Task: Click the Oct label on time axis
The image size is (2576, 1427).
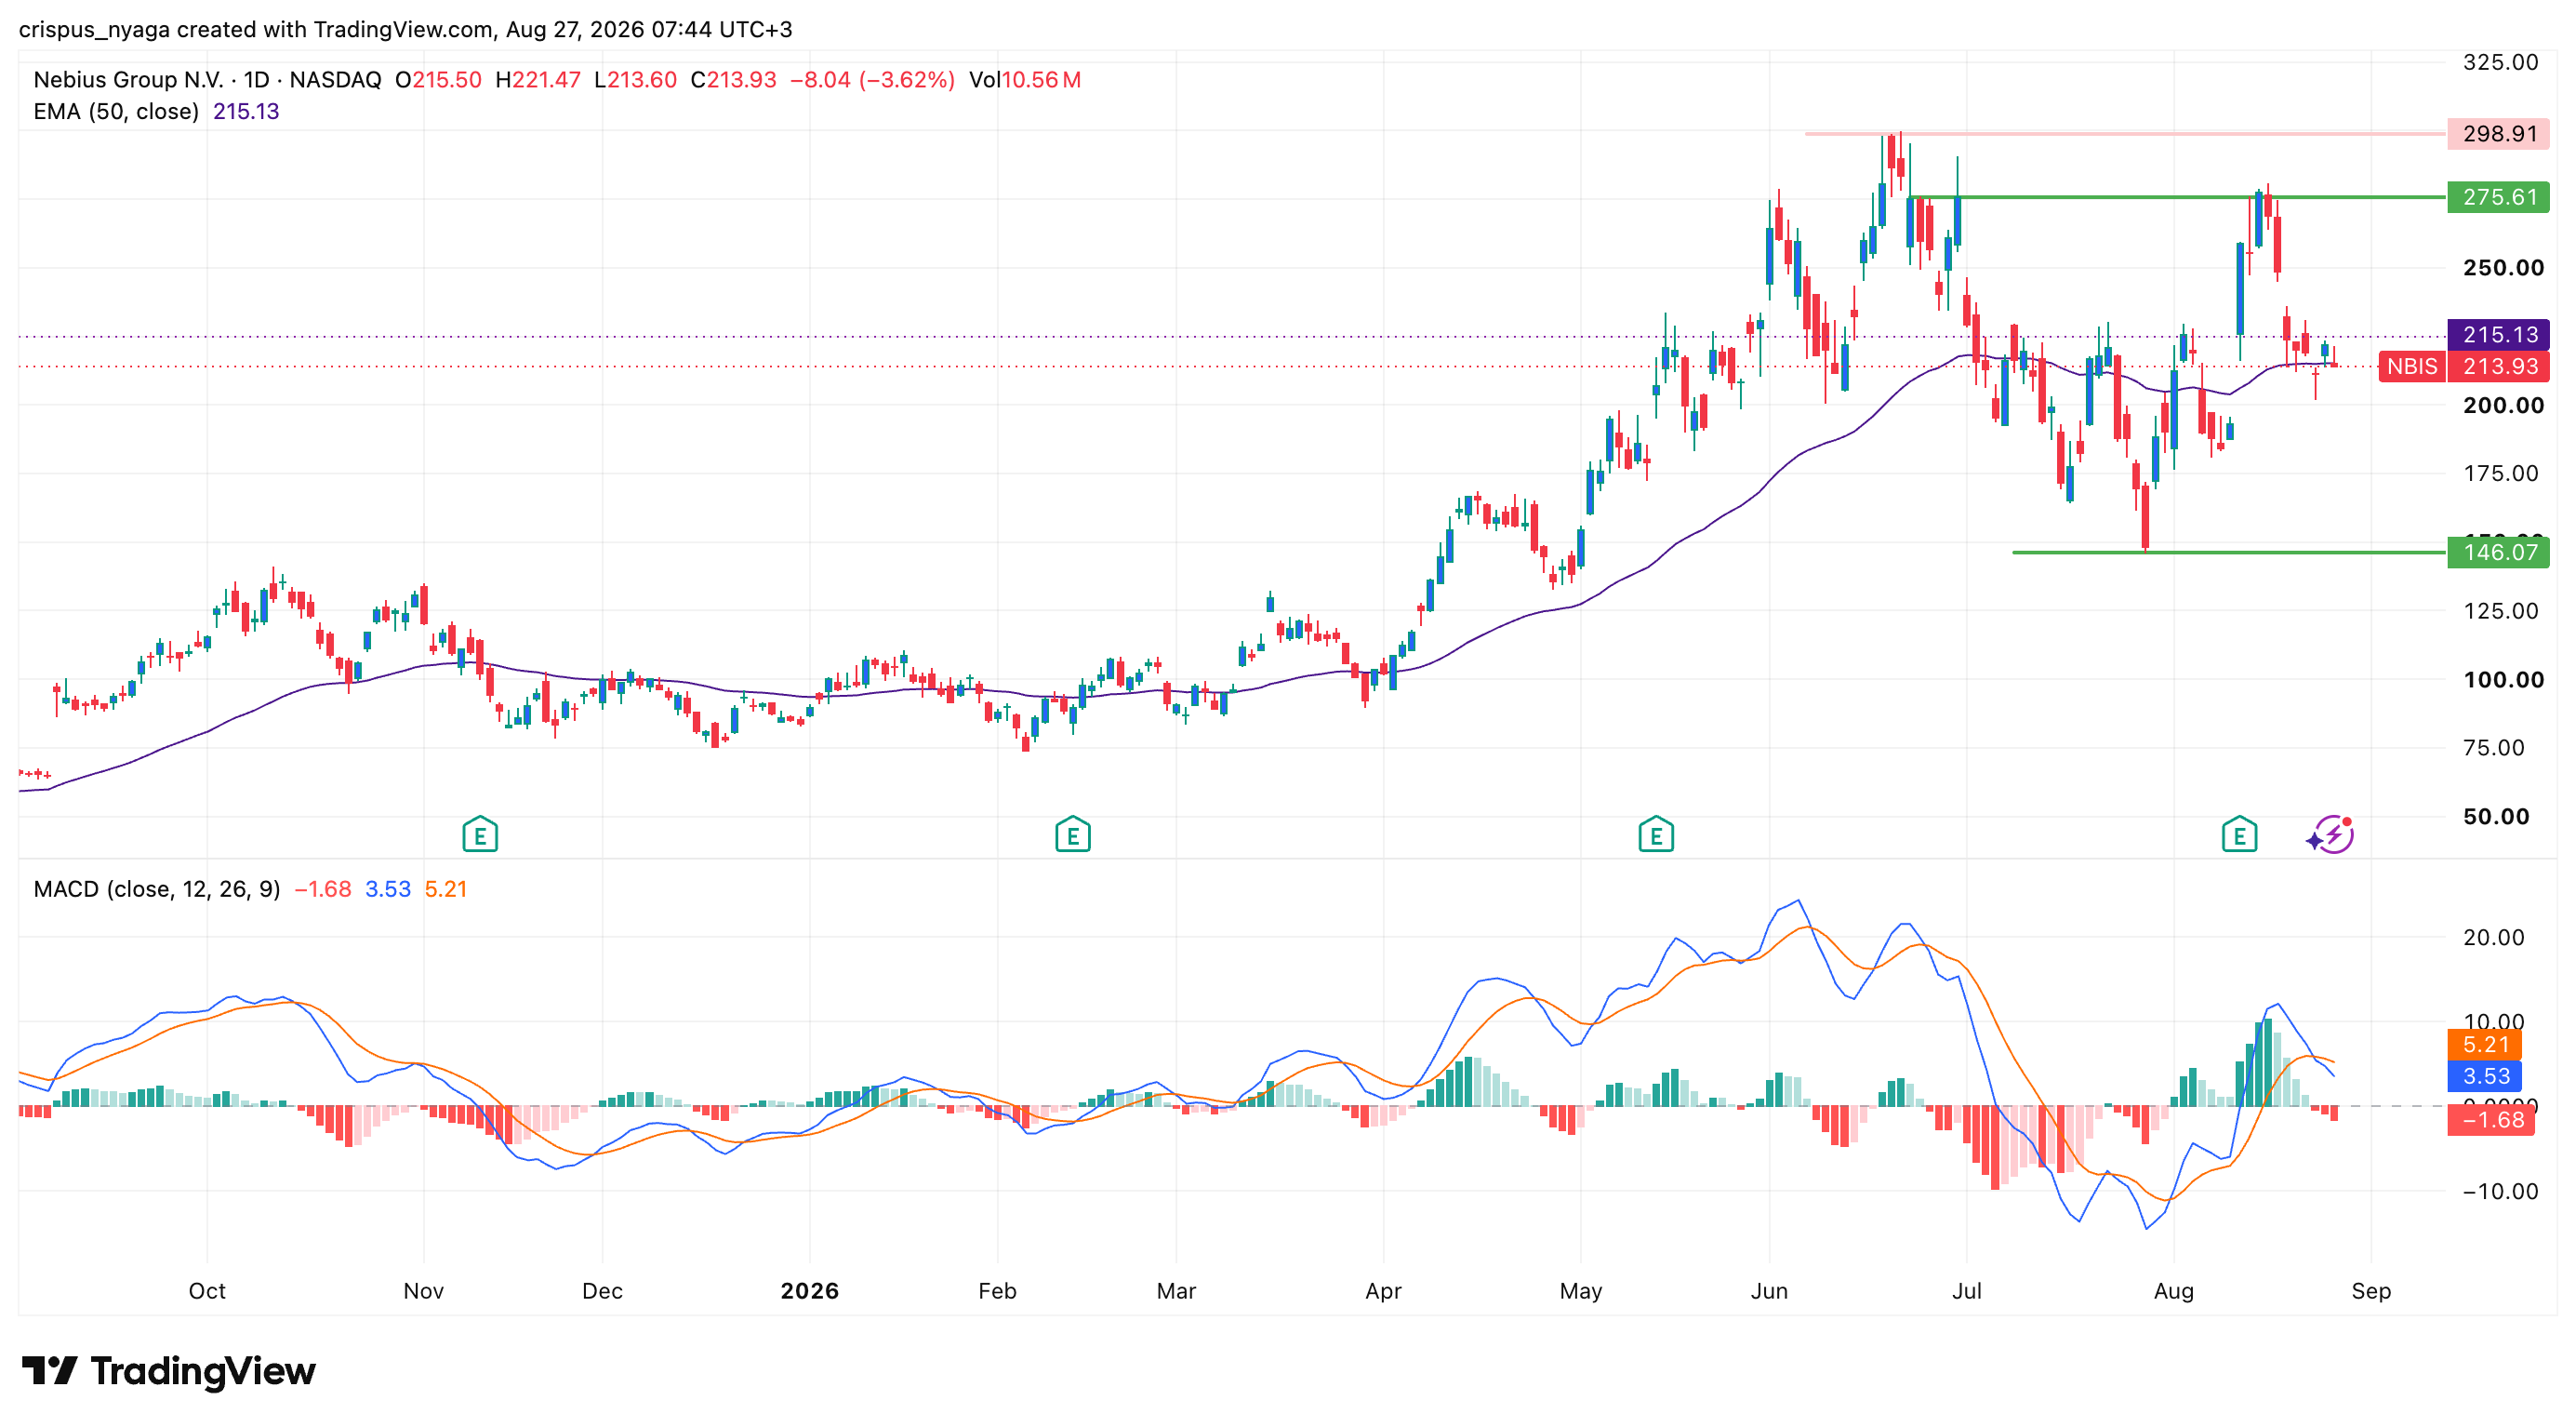Action: (x=207, y=1291)
